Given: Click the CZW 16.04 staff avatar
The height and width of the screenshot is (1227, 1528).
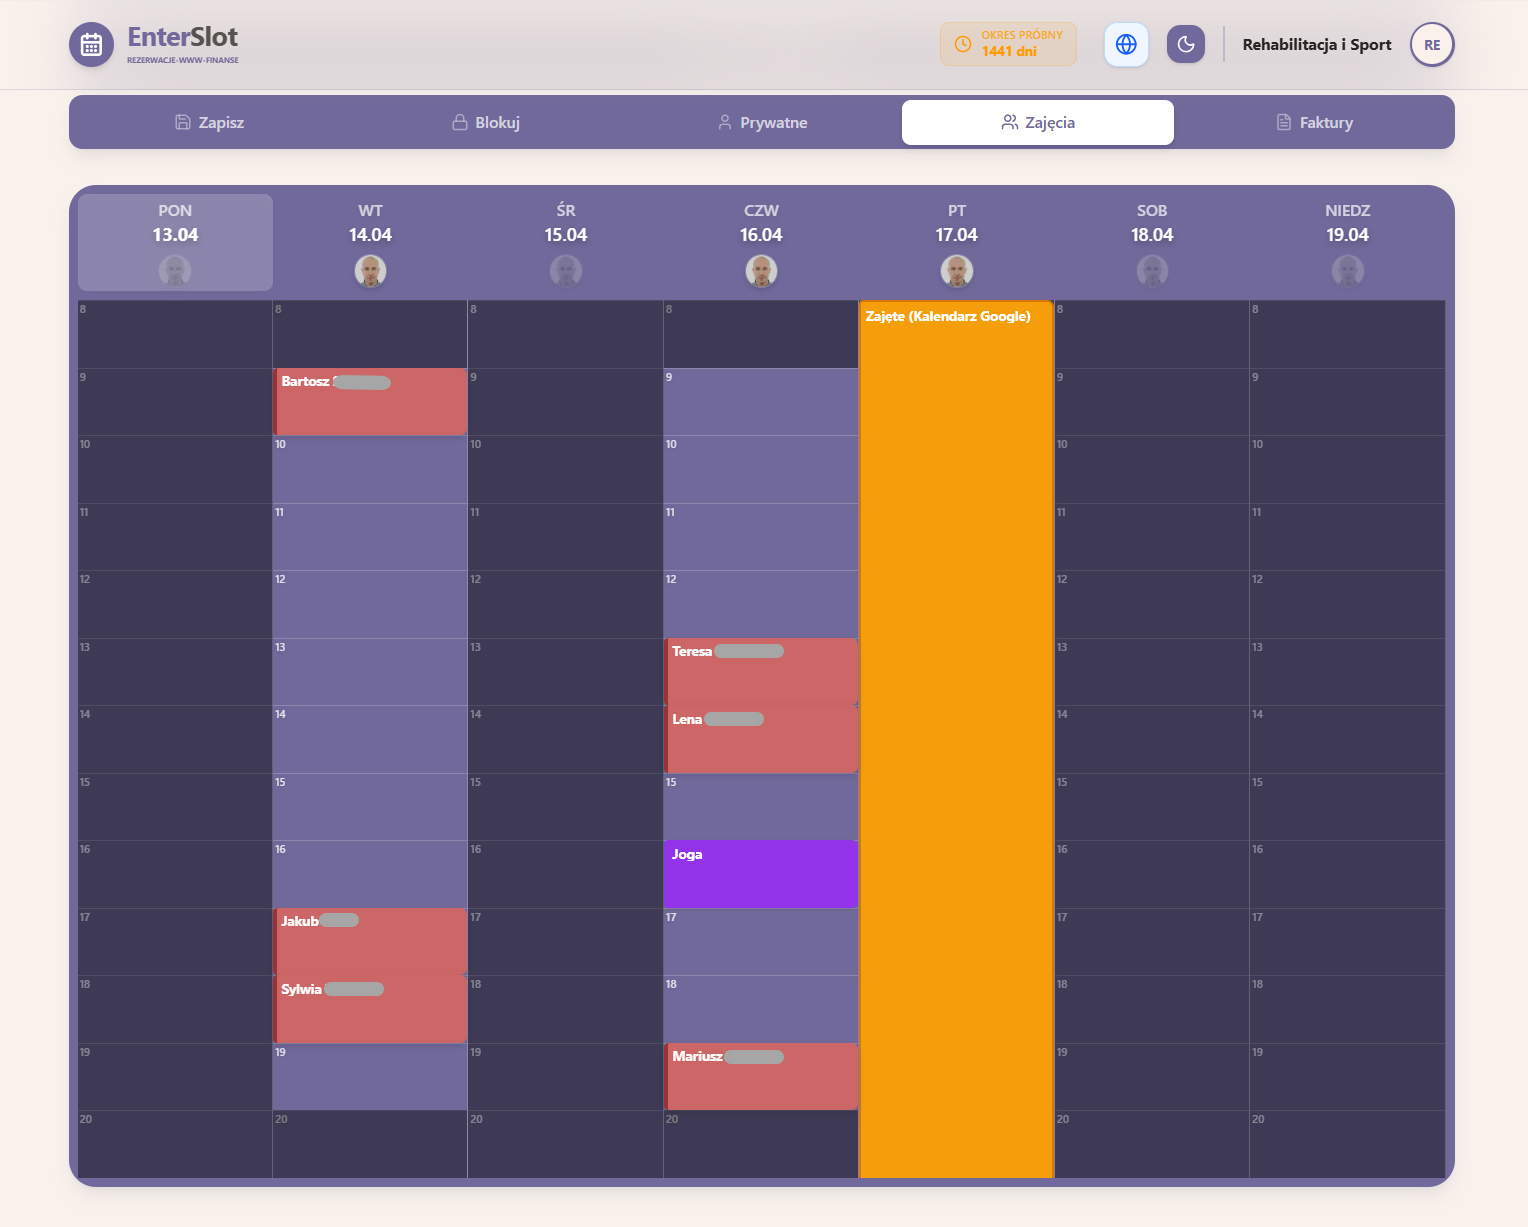Looking at the screenshot, I should (x=761, y=271).
